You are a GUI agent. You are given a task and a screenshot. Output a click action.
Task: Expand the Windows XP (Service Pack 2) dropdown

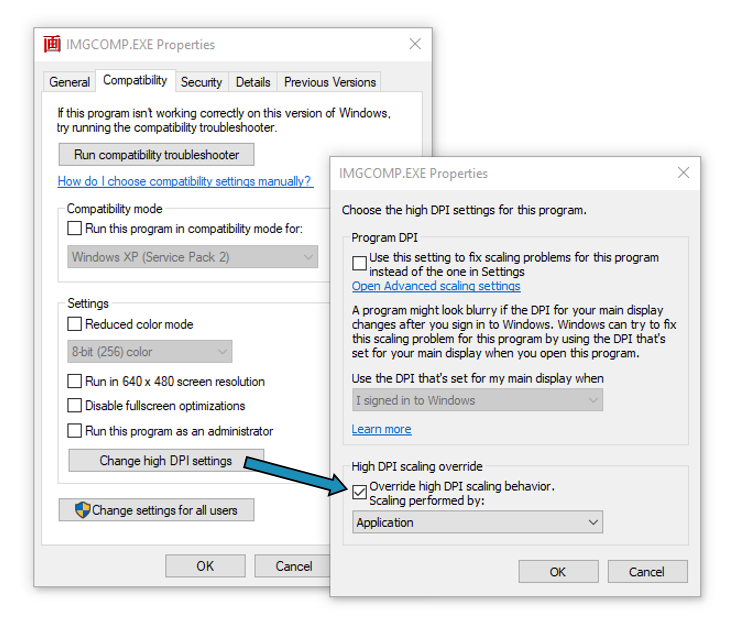click(x=192, y=257)
